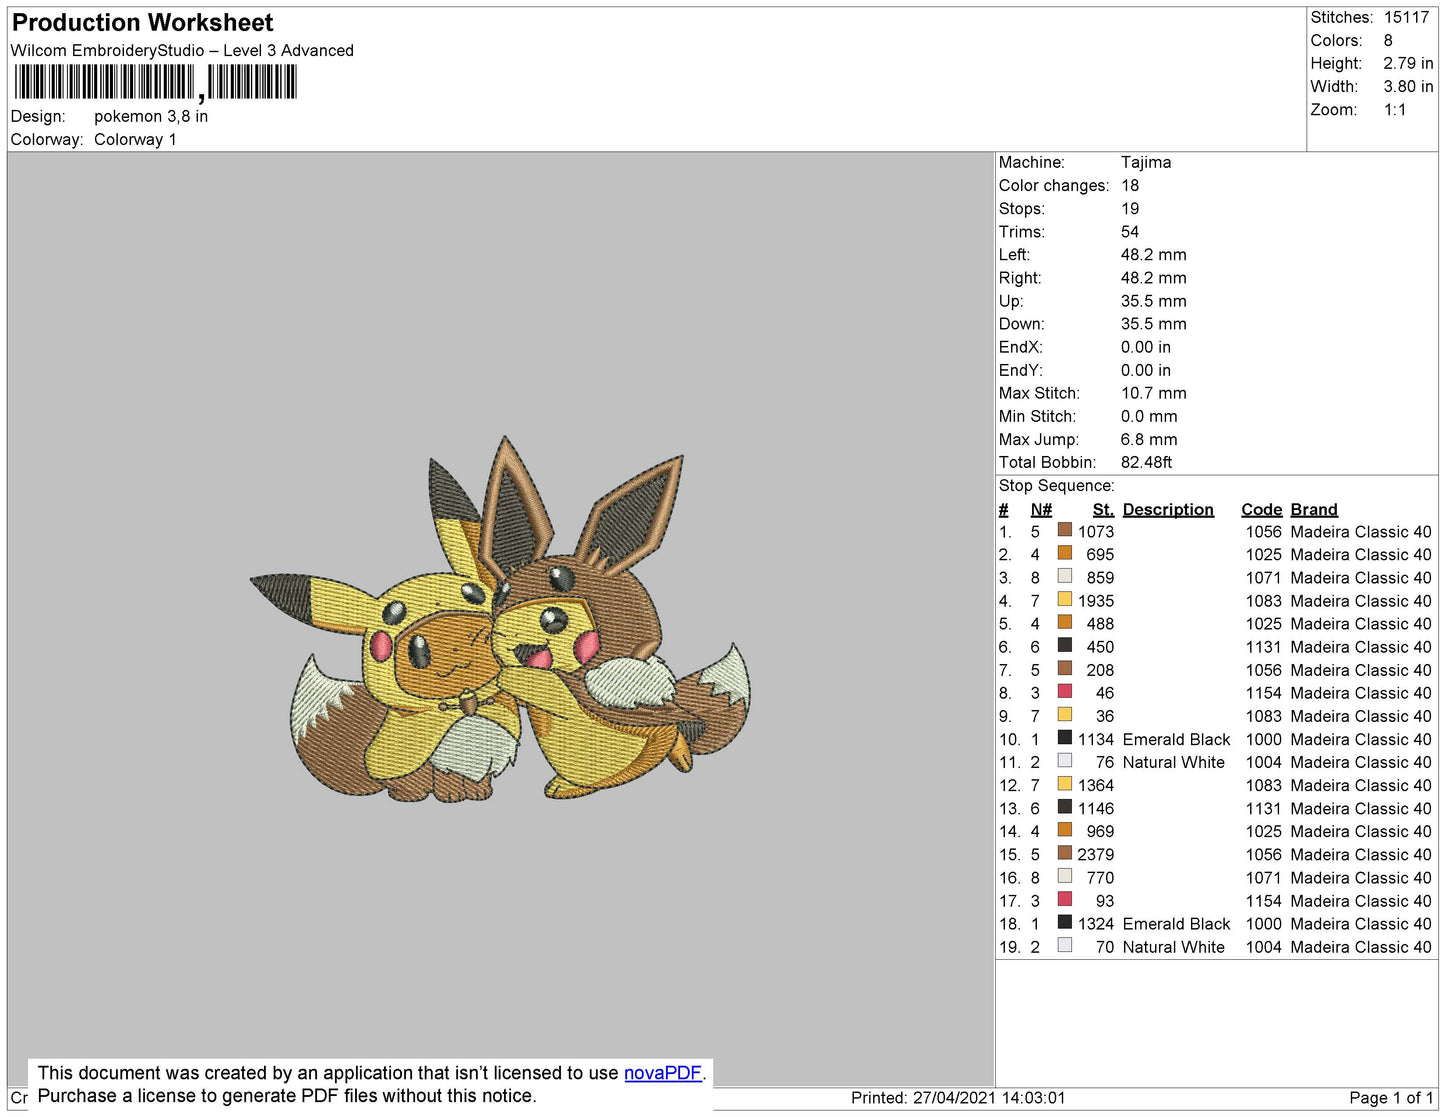Screen dimensions: 1445x1117
Task: Click the Description column header
Action: [1168, 509]
